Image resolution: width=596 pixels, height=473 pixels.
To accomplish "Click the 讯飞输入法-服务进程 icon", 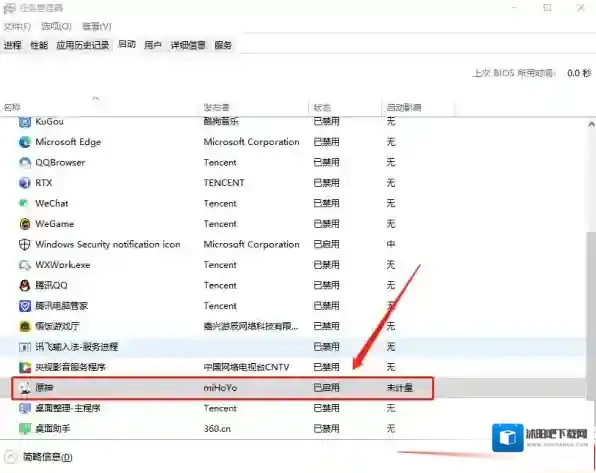I will (25, 347).
